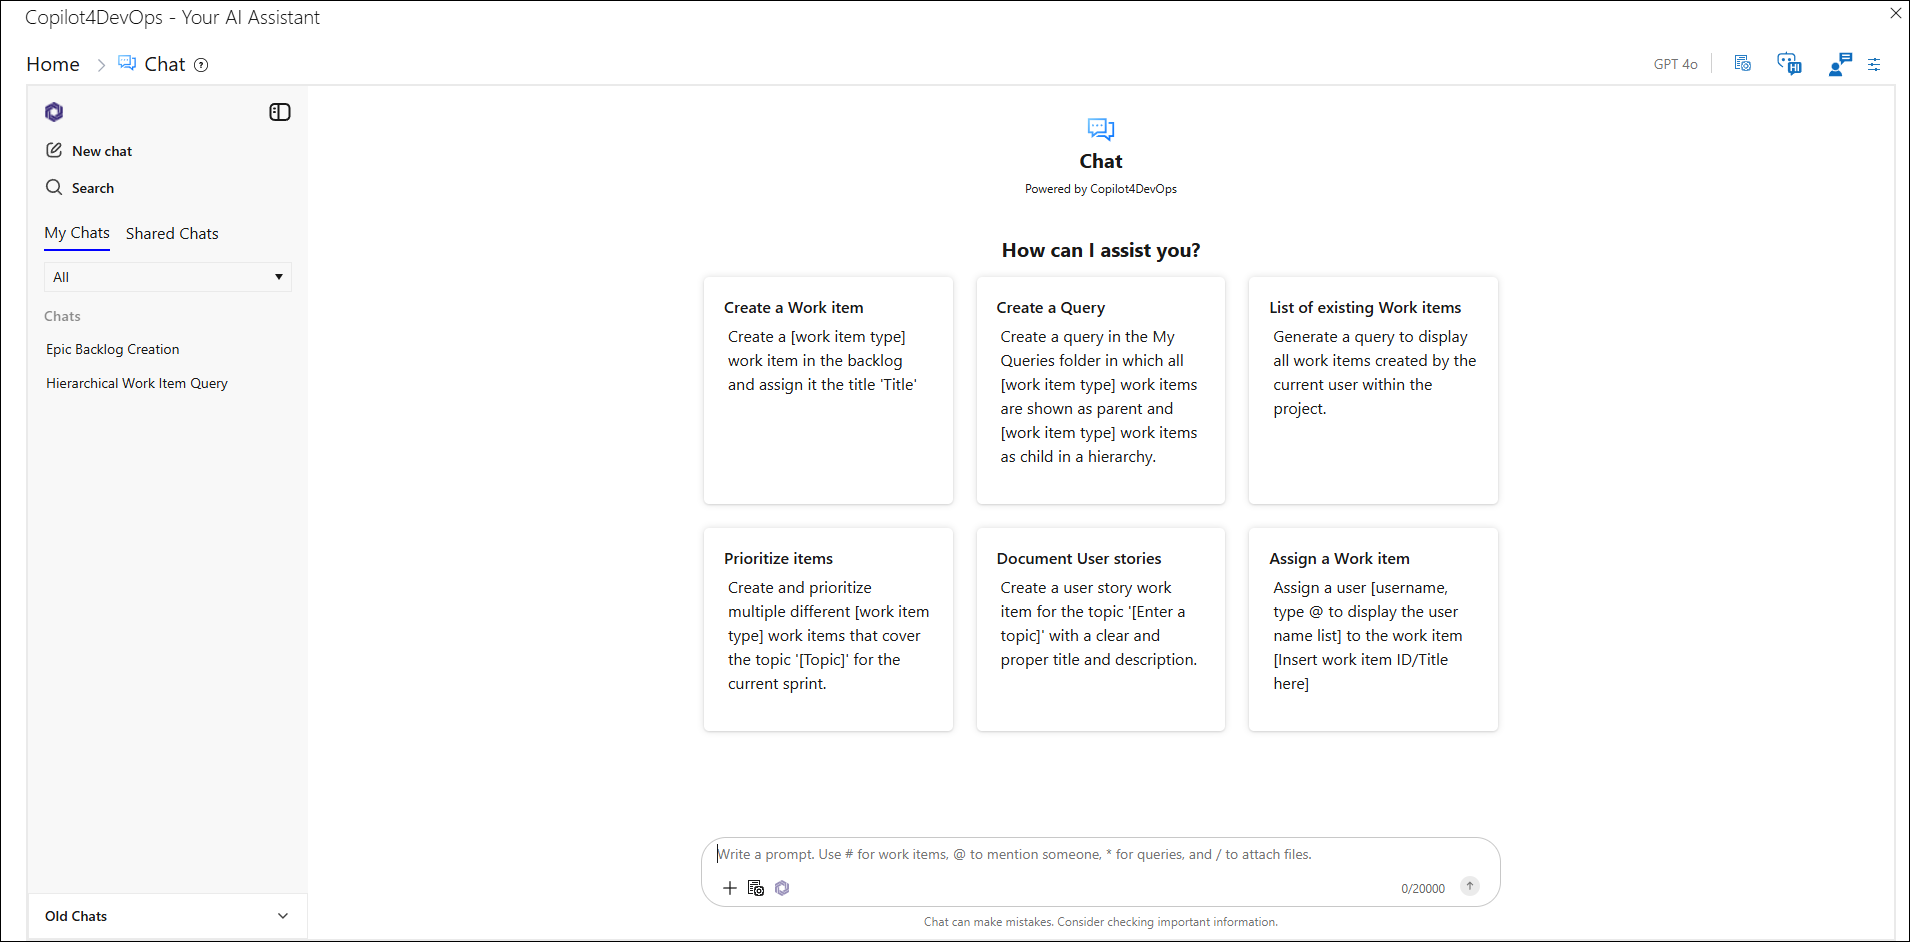Toggle the sidebar collapse icon
The height and width of the screenshot is (942, 1910).
coord(280,112)
